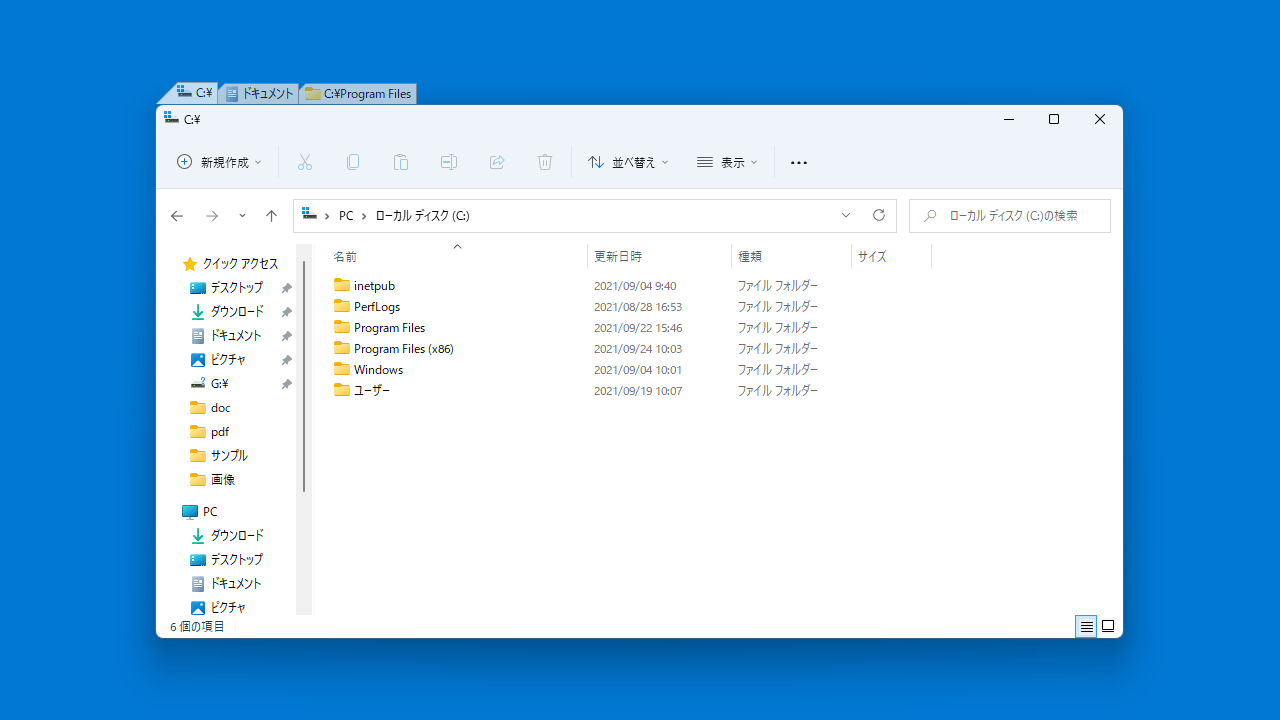Screen dimensions: 1280x720
Task: Select クイック アクセス in navigation pane
Action: coord(240,264)
